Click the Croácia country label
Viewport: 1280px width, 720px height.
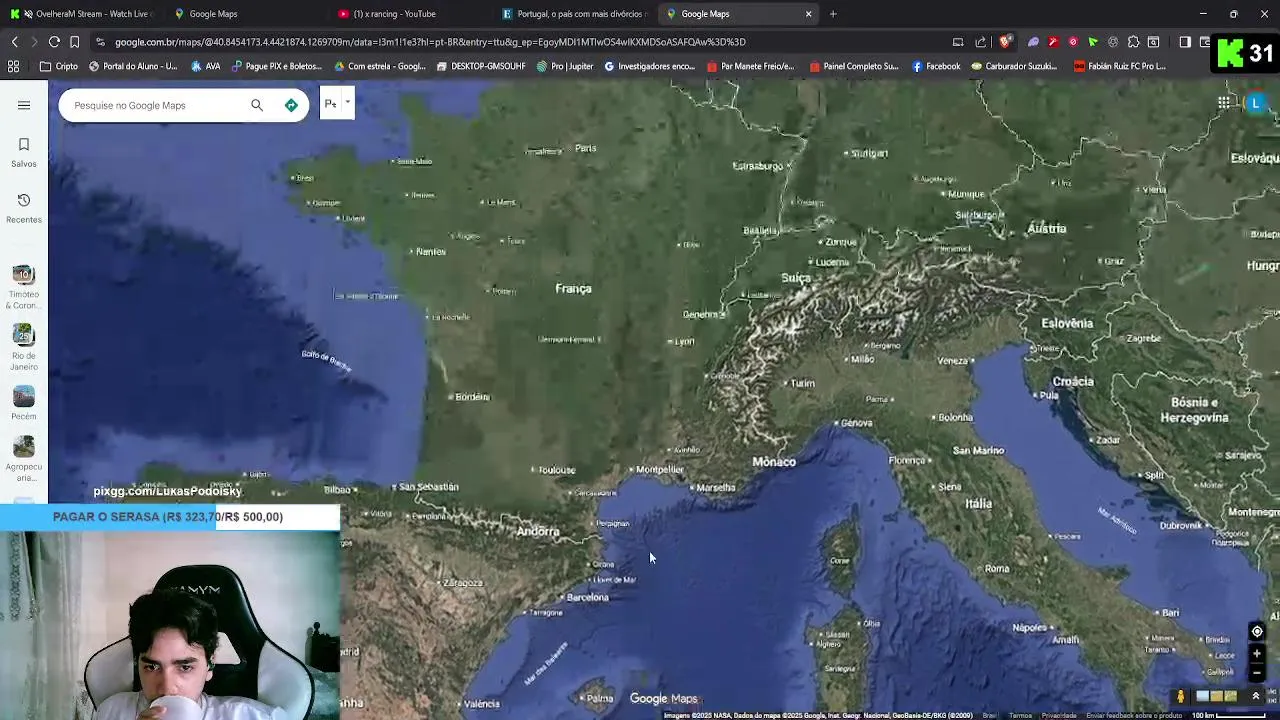pyautogui.click(x=1073, y=381)
